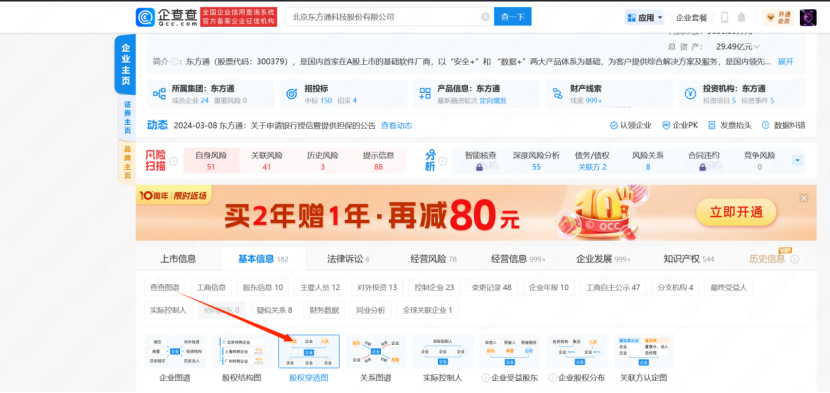Click the info icon next to 企业受益股东
The height and width of the screenshot is (393, 830).
click(485, 378)
